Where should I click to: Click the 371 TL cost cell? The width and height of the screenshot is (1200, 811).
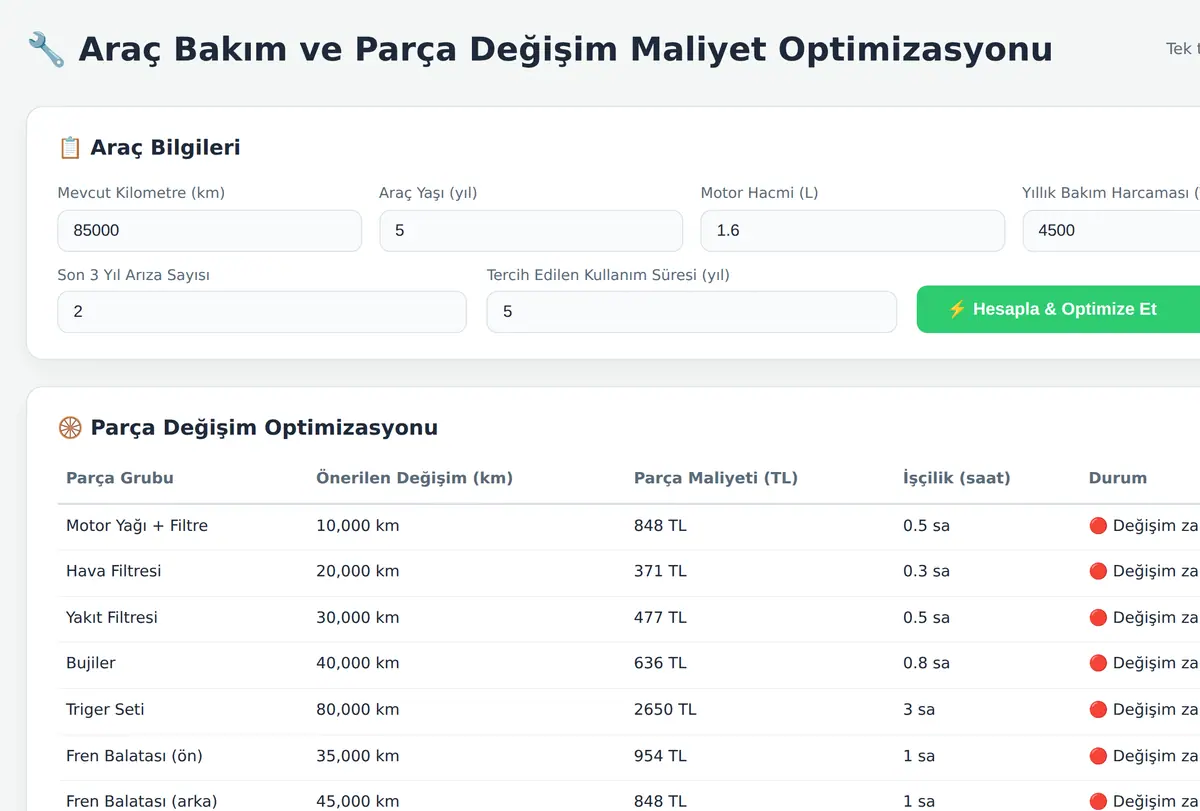(x=660, y=572)
